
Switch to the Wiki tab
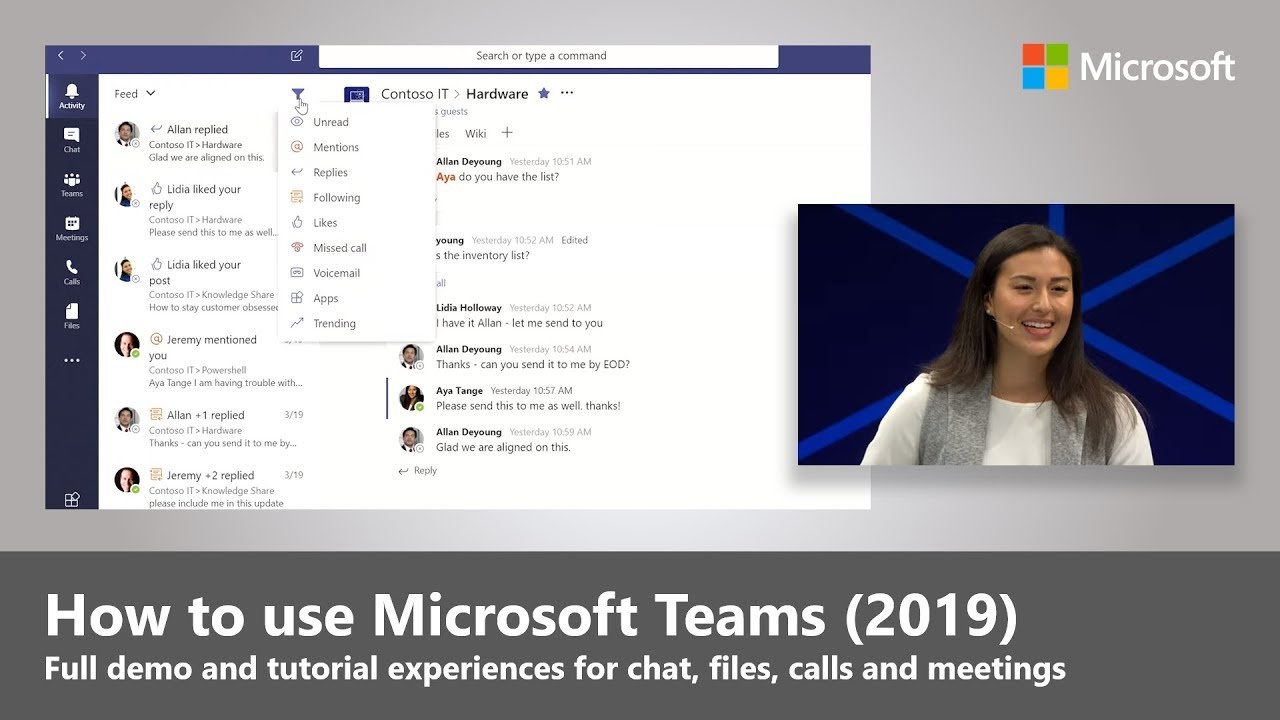476,133
